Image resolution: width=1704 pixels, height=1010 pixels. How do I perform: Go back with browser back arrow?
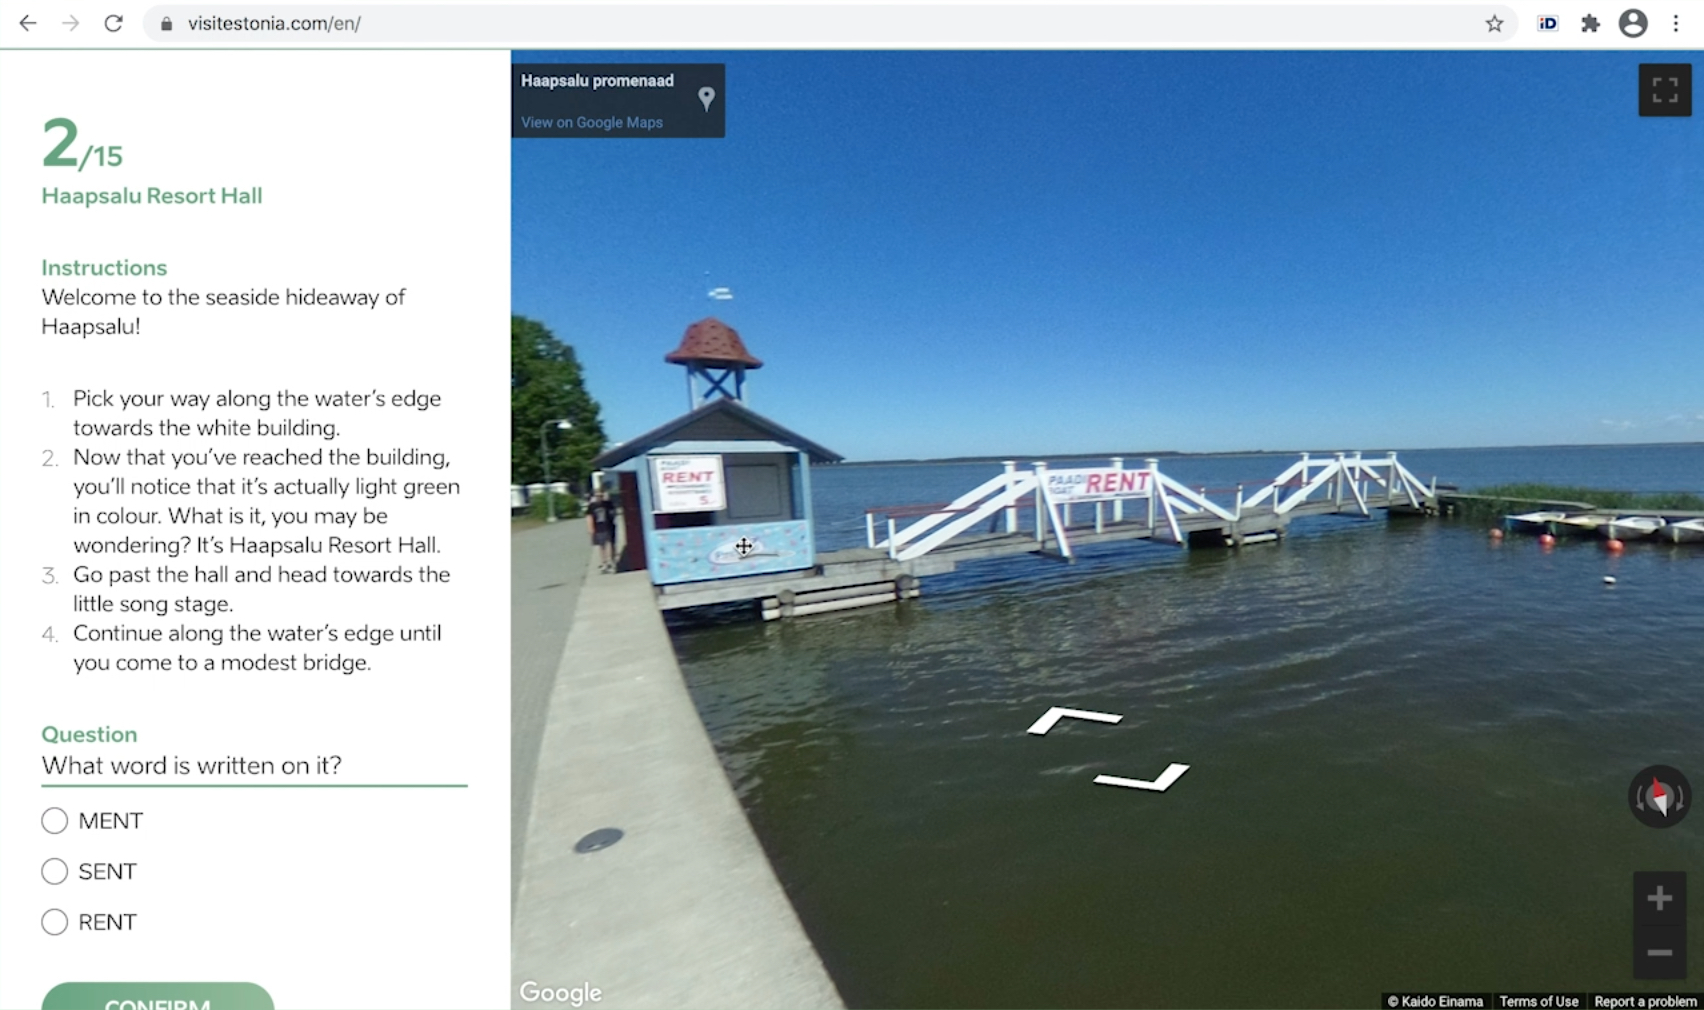click(28, 23)
